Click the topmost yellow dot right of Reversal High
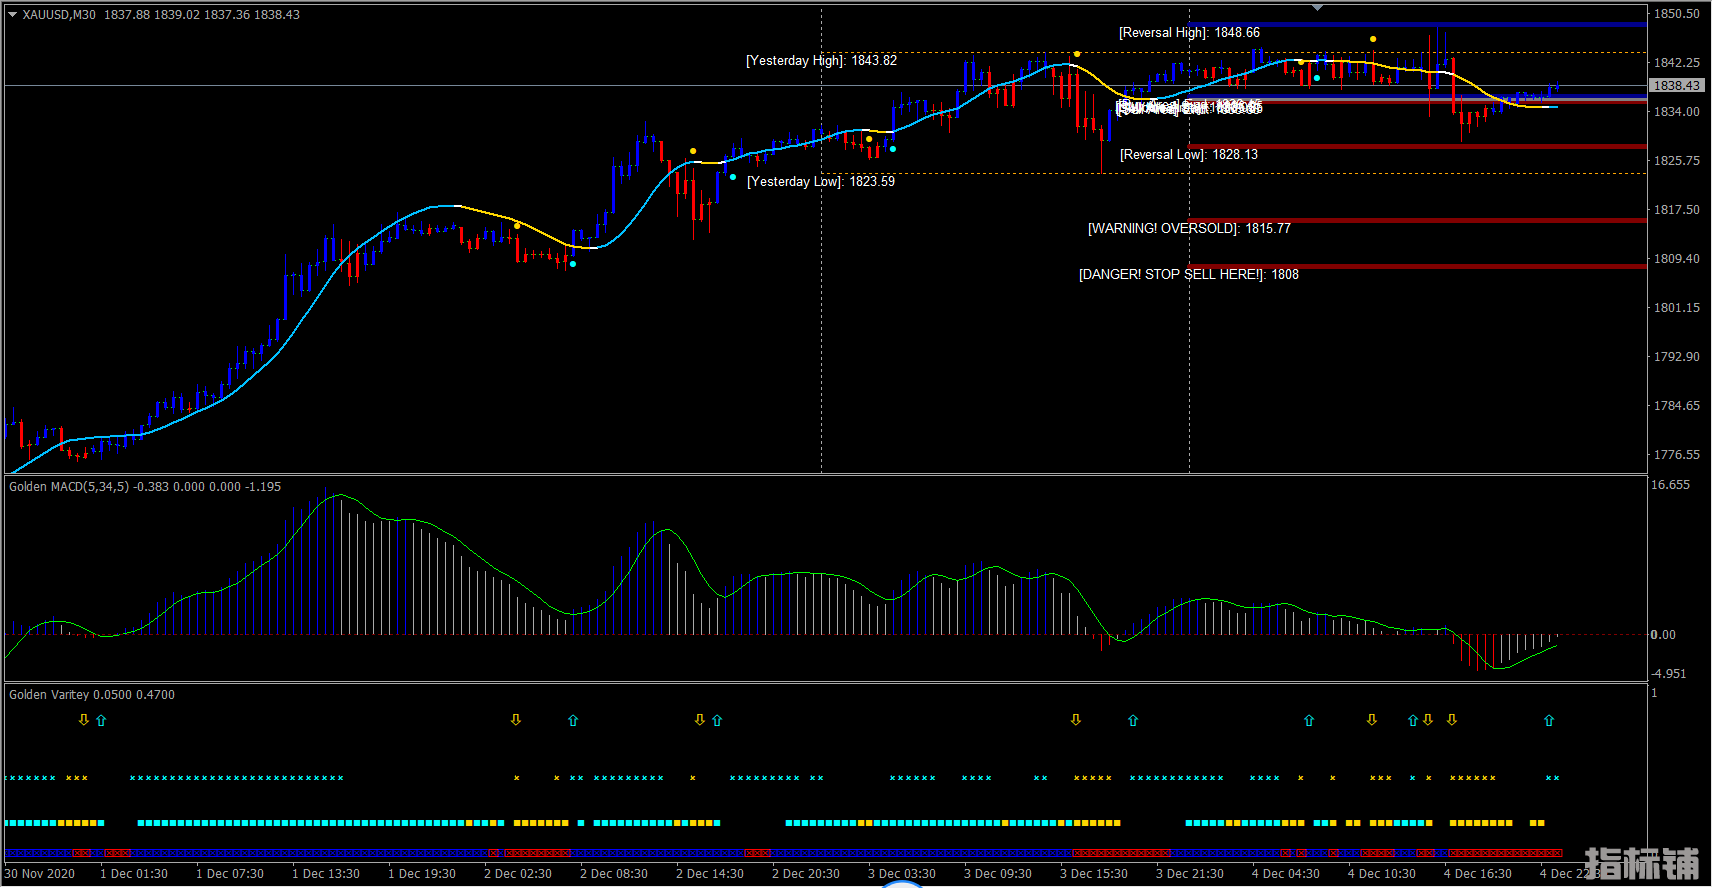Image resolution: width=1713 pixels, height=888 pixels. pos(1373,39)
